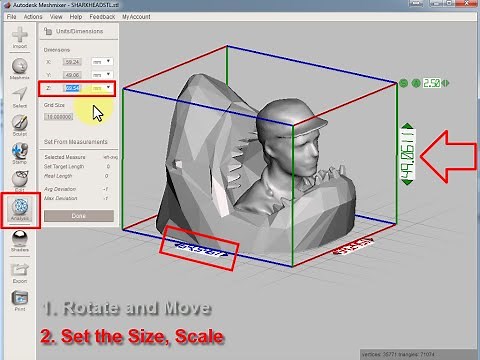Click the Meshmixer window title bar text
The image size is (480, 360).
[x=66, y=5]
